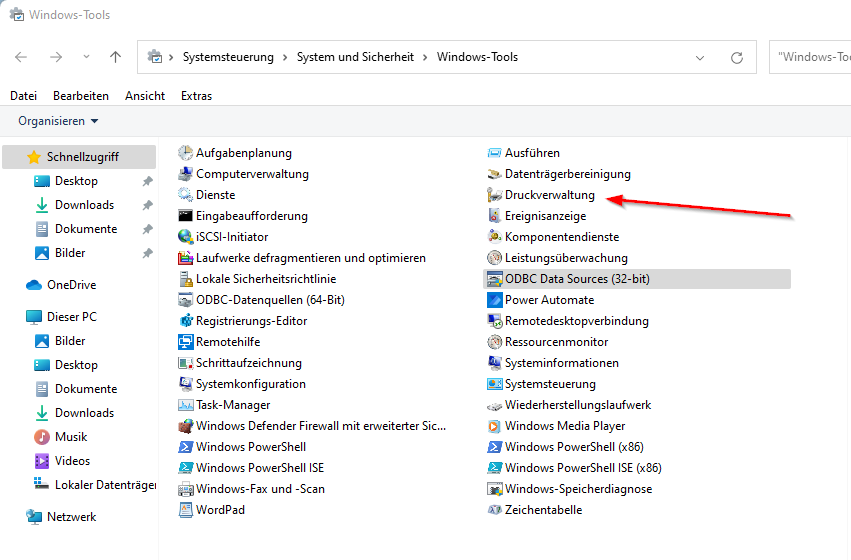Open the Ereignisanzeige icon
Screen dimensions: 851x560
494,216
